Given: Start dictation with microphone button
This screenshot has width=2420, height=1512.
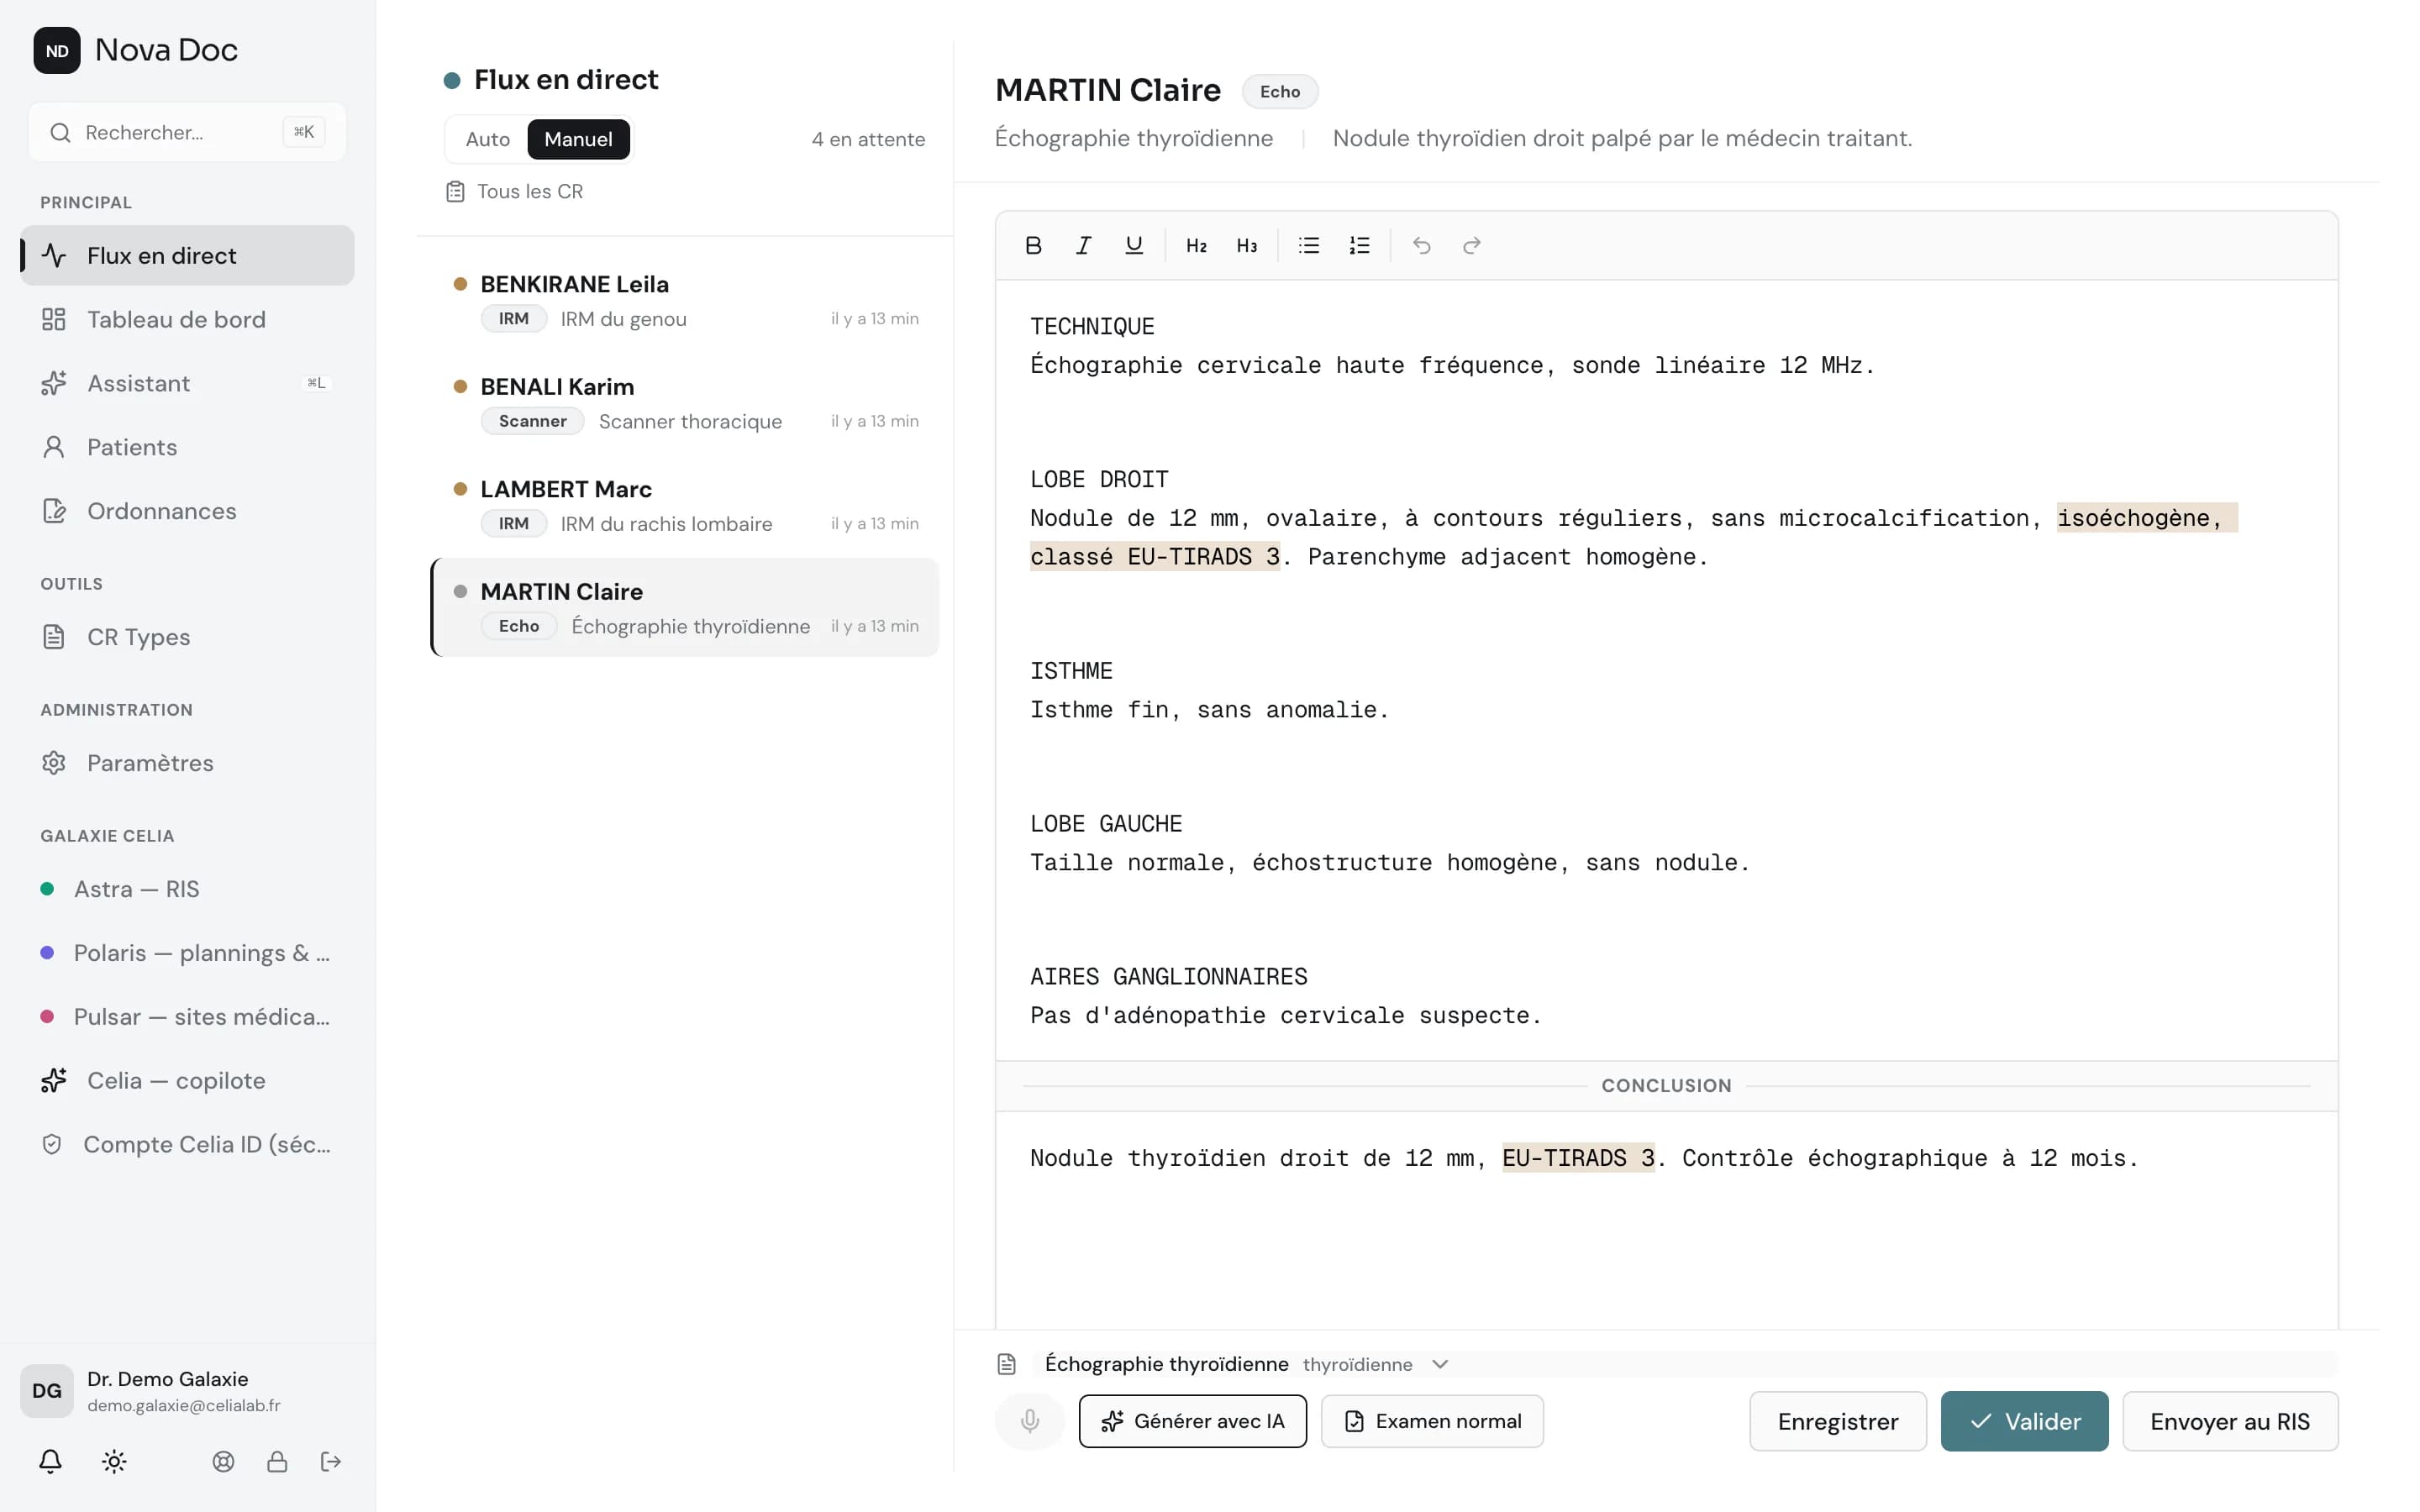Looking at the screenshot, I should coord(1029,1421).
